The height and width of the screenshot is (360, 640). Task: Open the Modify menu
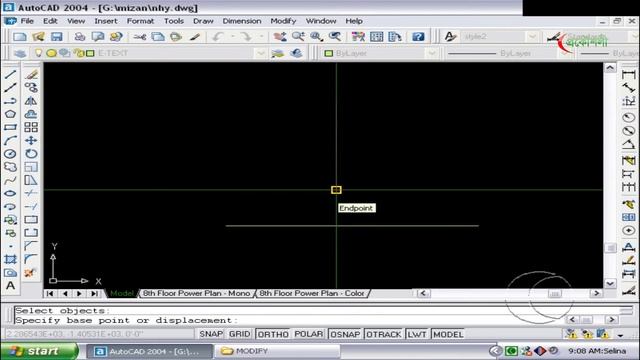pyautogui.click(x=283, y=21)
